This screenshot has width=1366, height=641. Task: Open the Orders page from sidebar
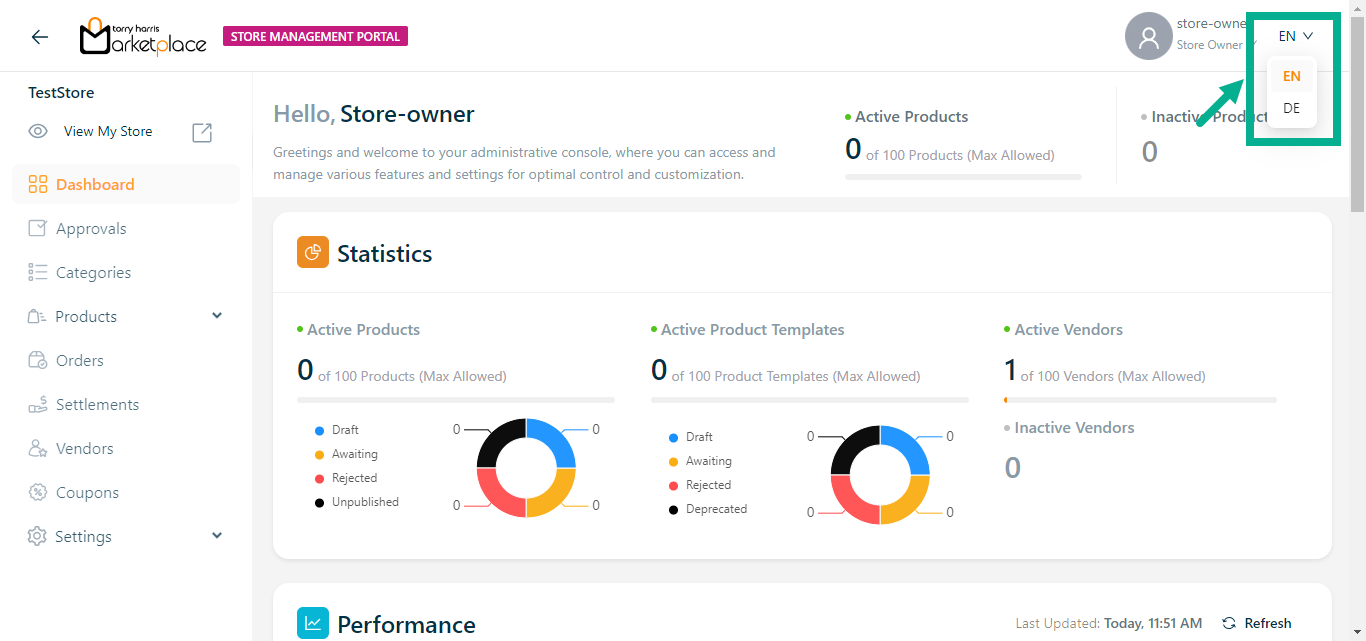pos(79,360)
